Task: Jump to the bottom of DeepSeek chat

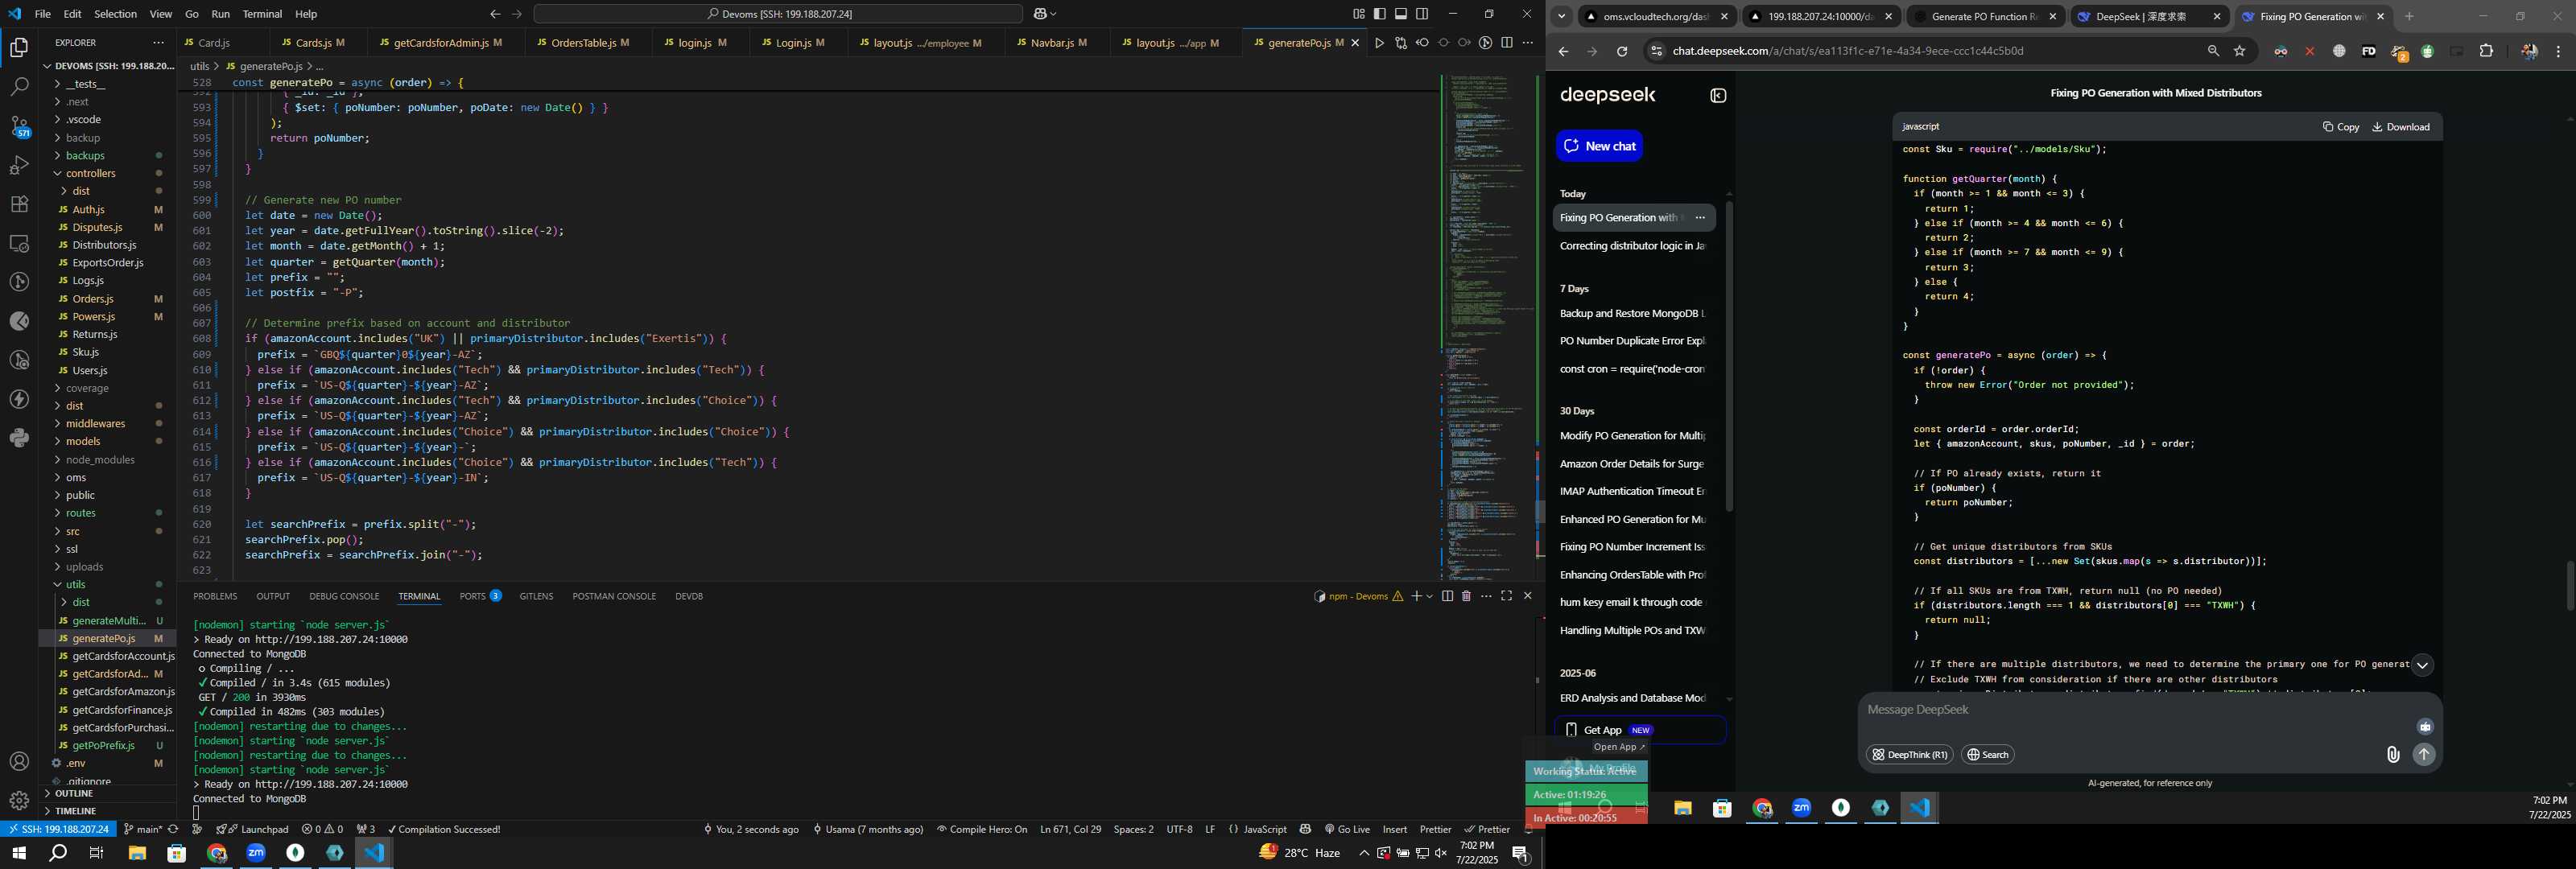Action: tap(2421, 665)
